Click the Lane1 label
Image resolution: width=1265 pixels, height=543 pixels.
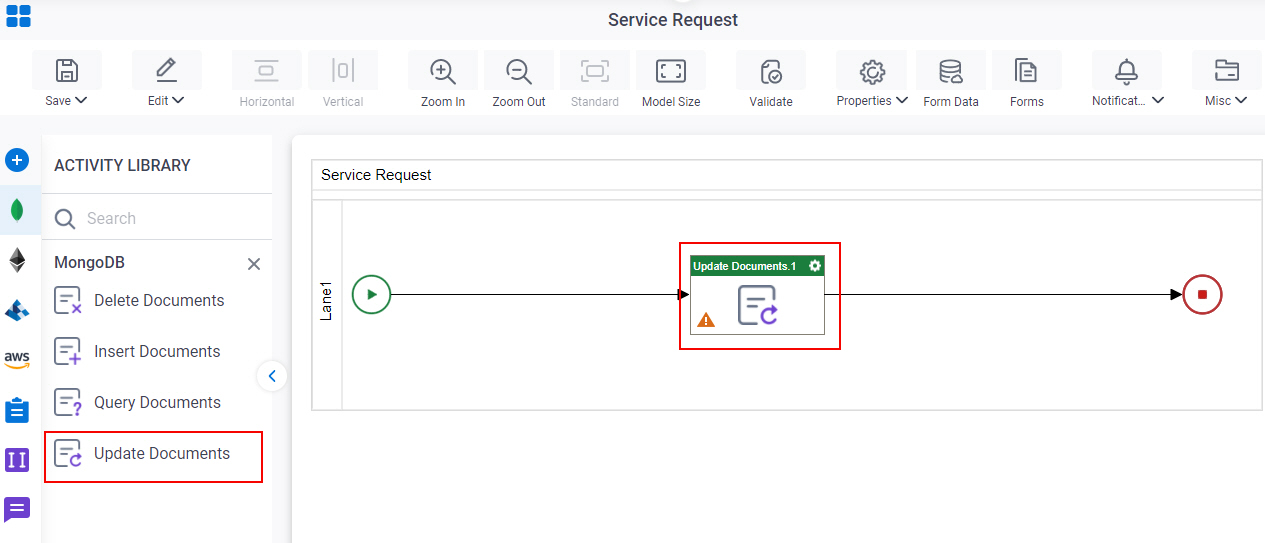327,300
